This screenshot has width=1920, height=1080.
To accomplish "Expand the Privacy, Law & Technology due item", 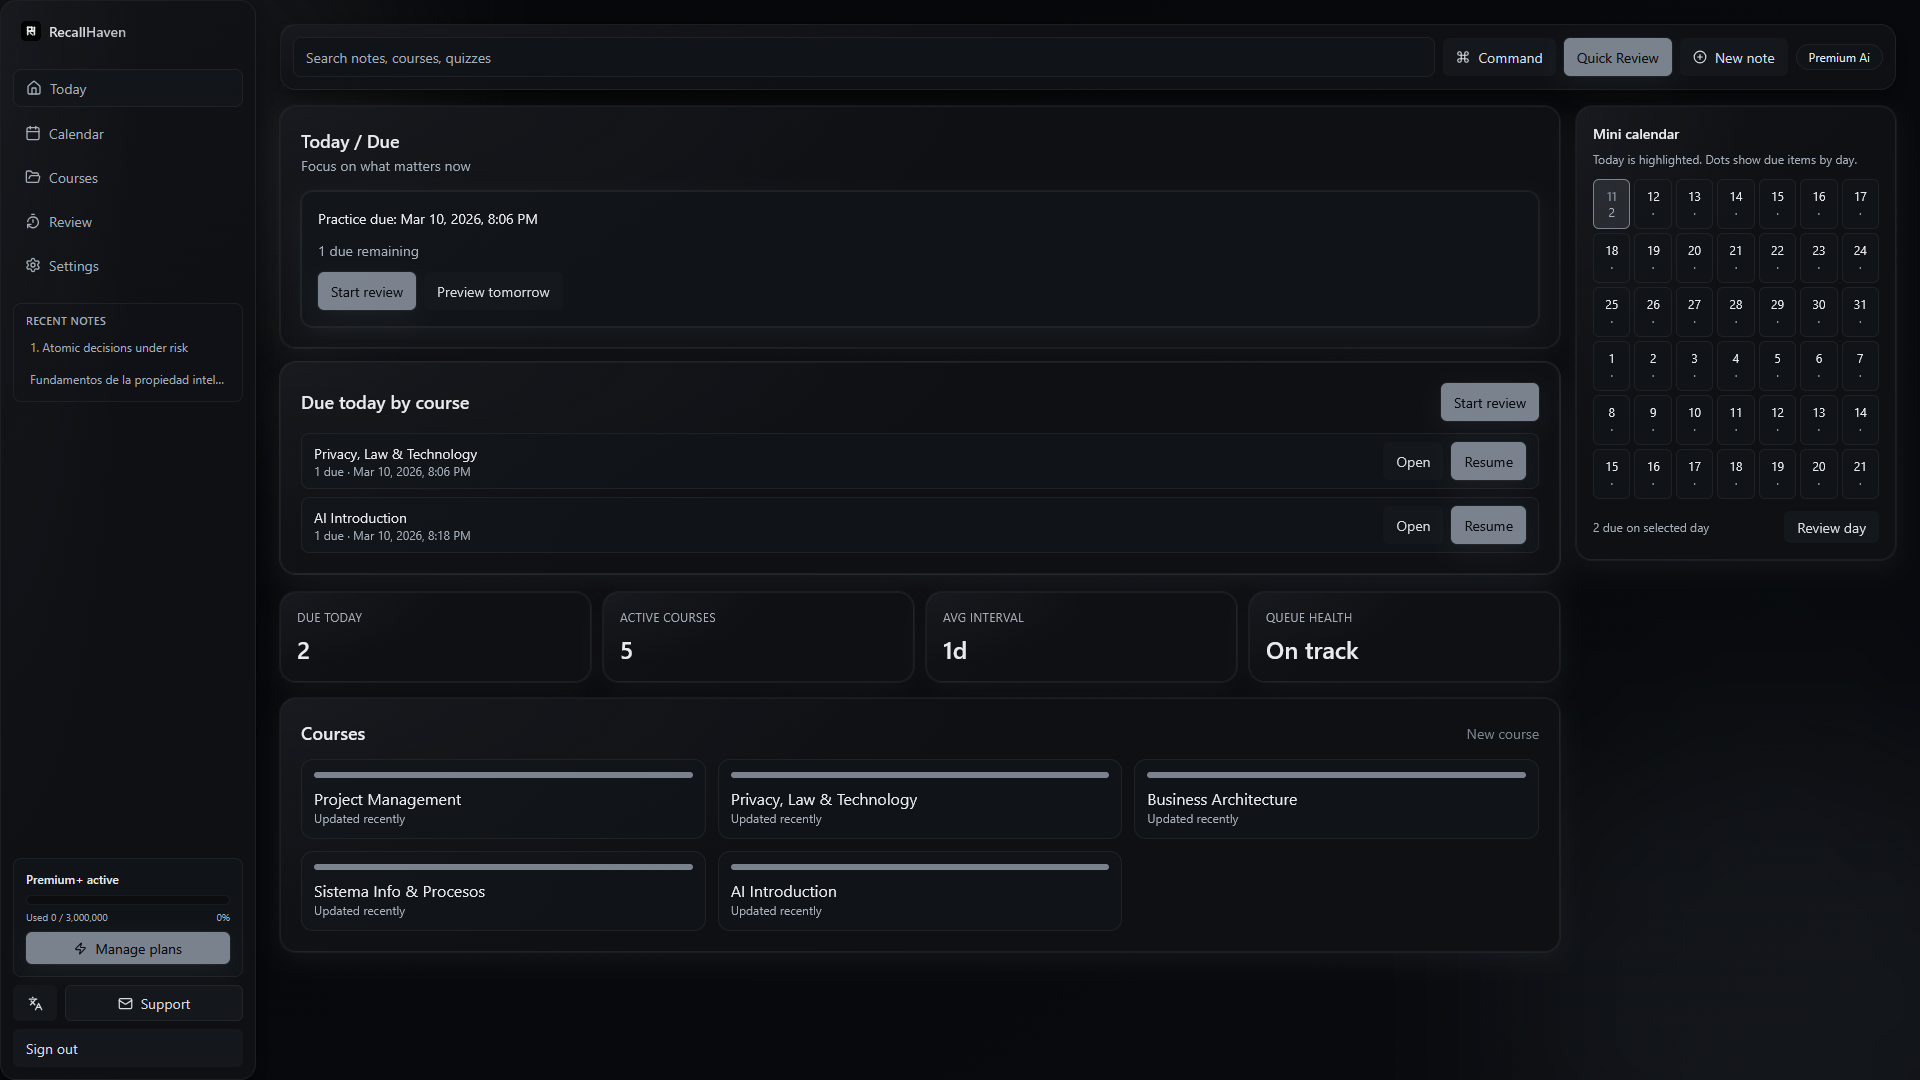I will point(1412,461).
